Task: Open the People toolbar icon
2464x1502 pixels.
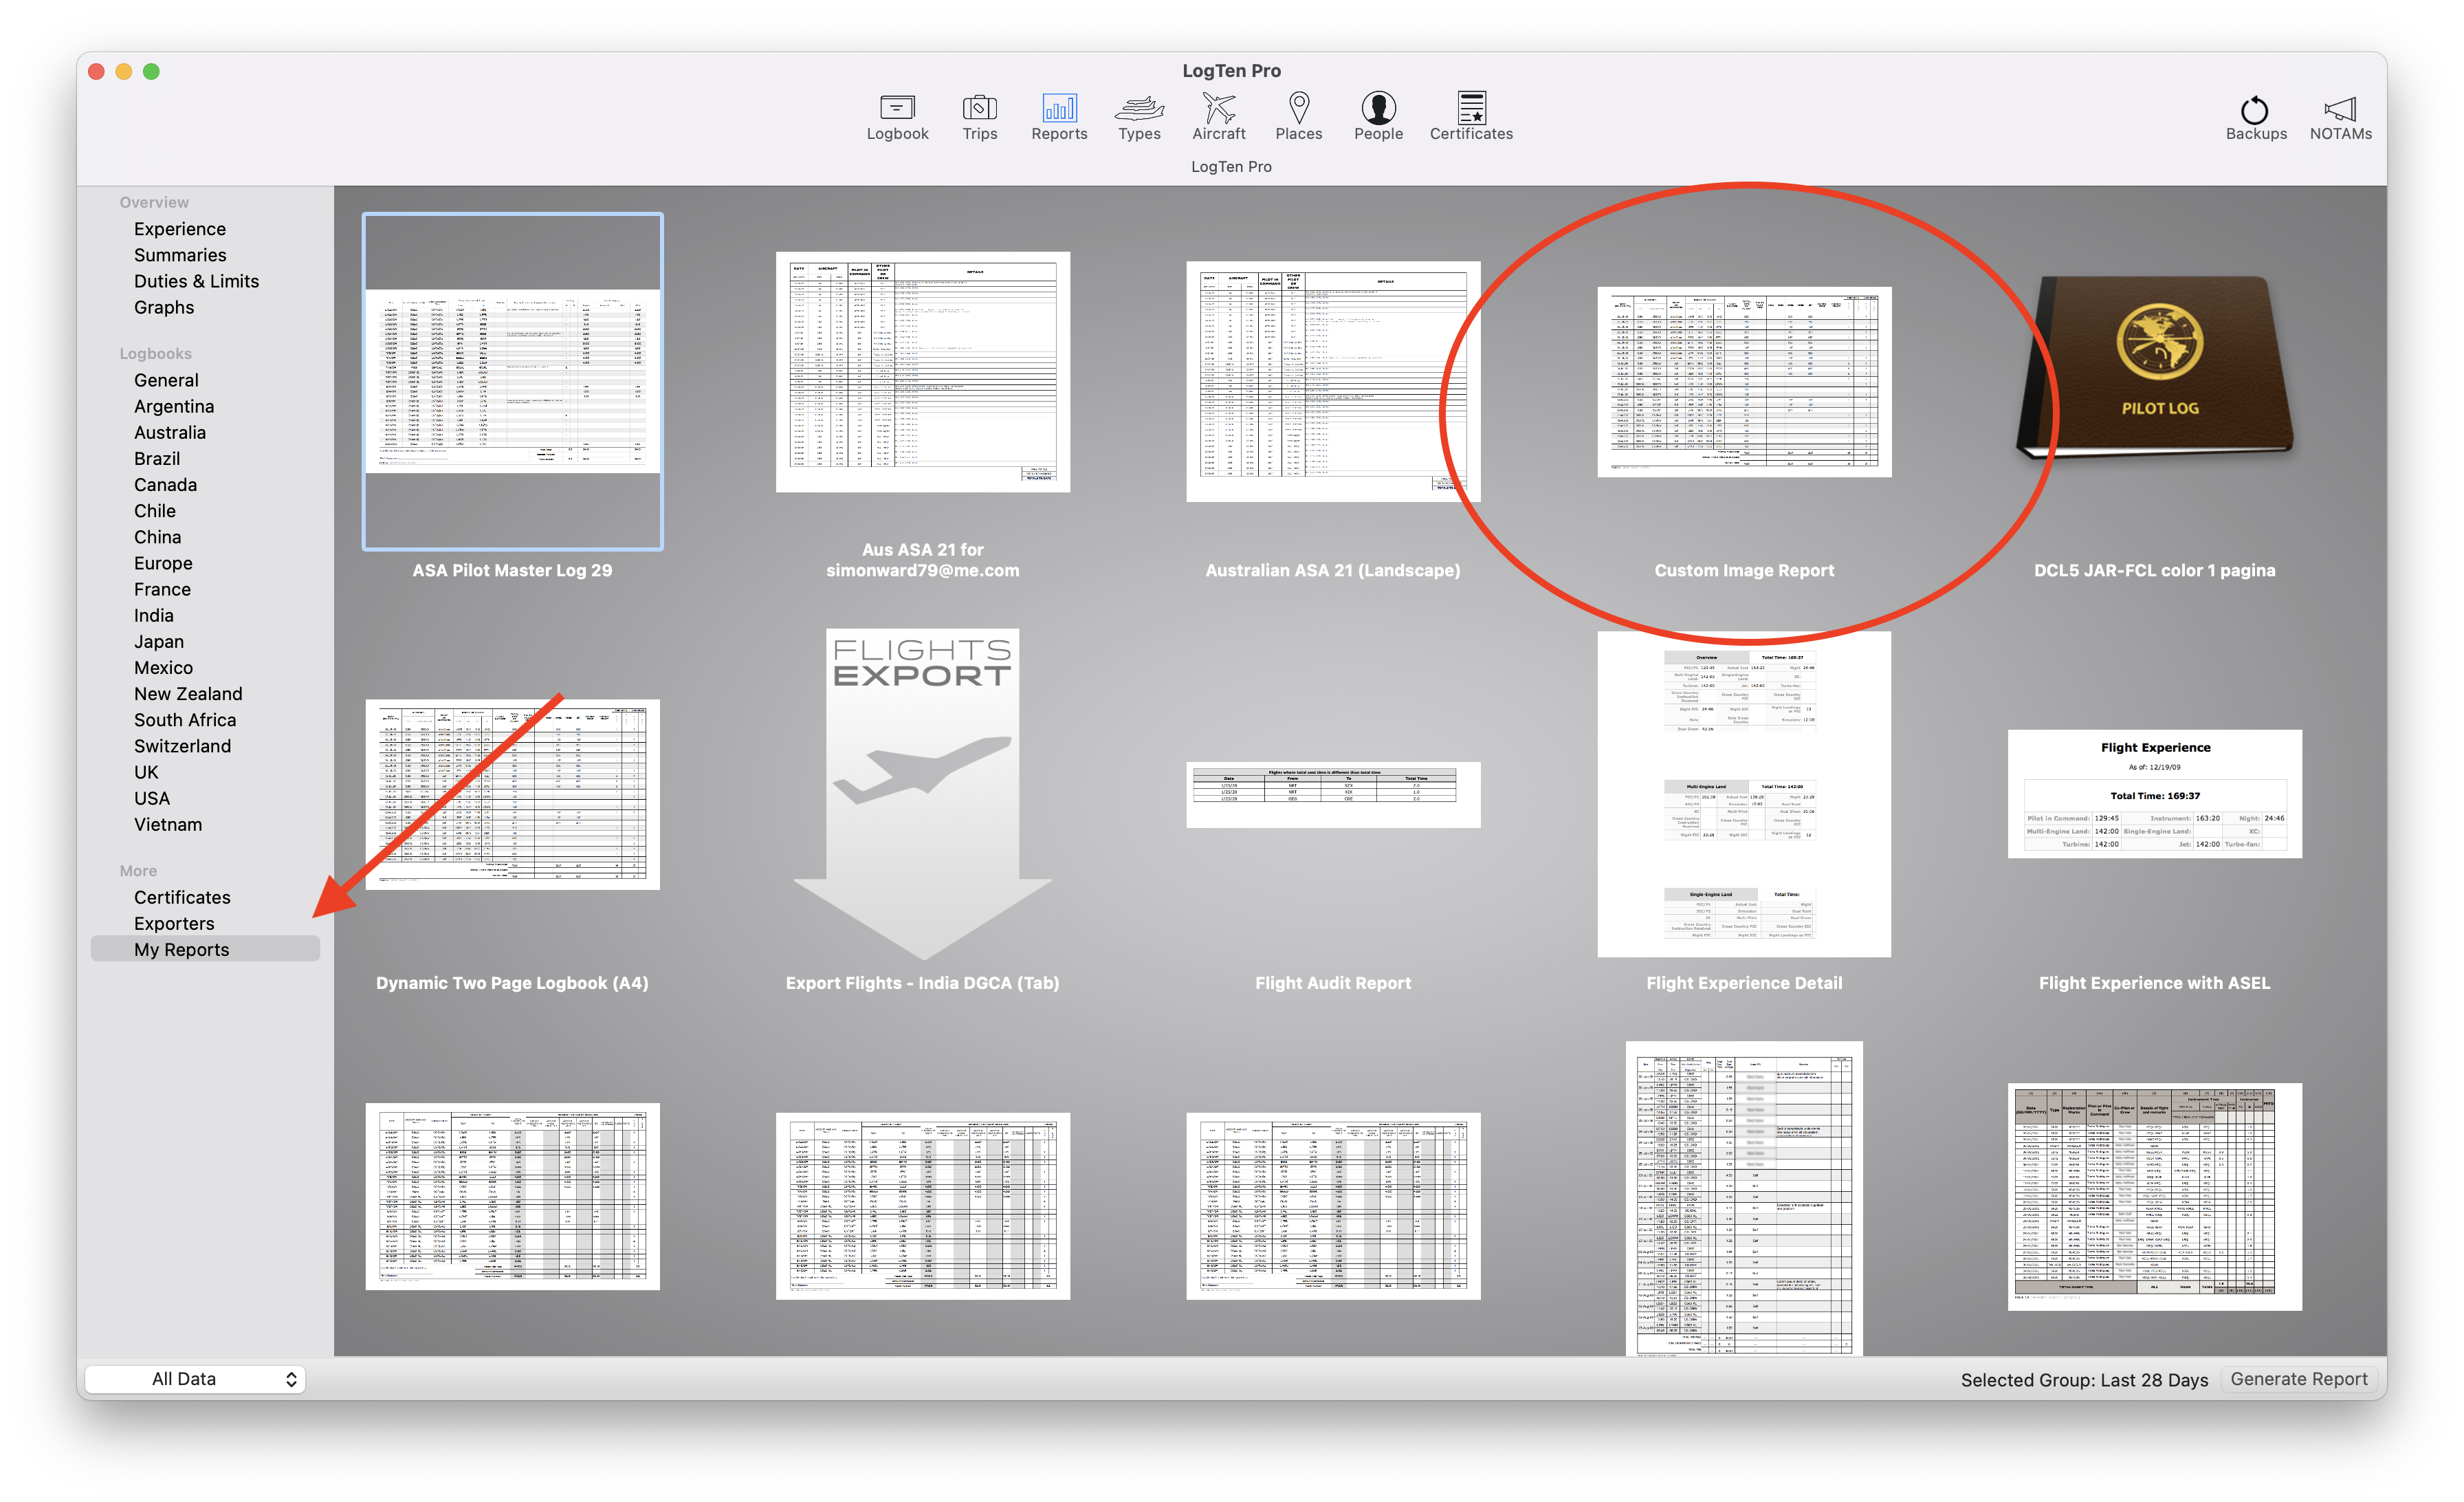Action: coord(1378,117)
